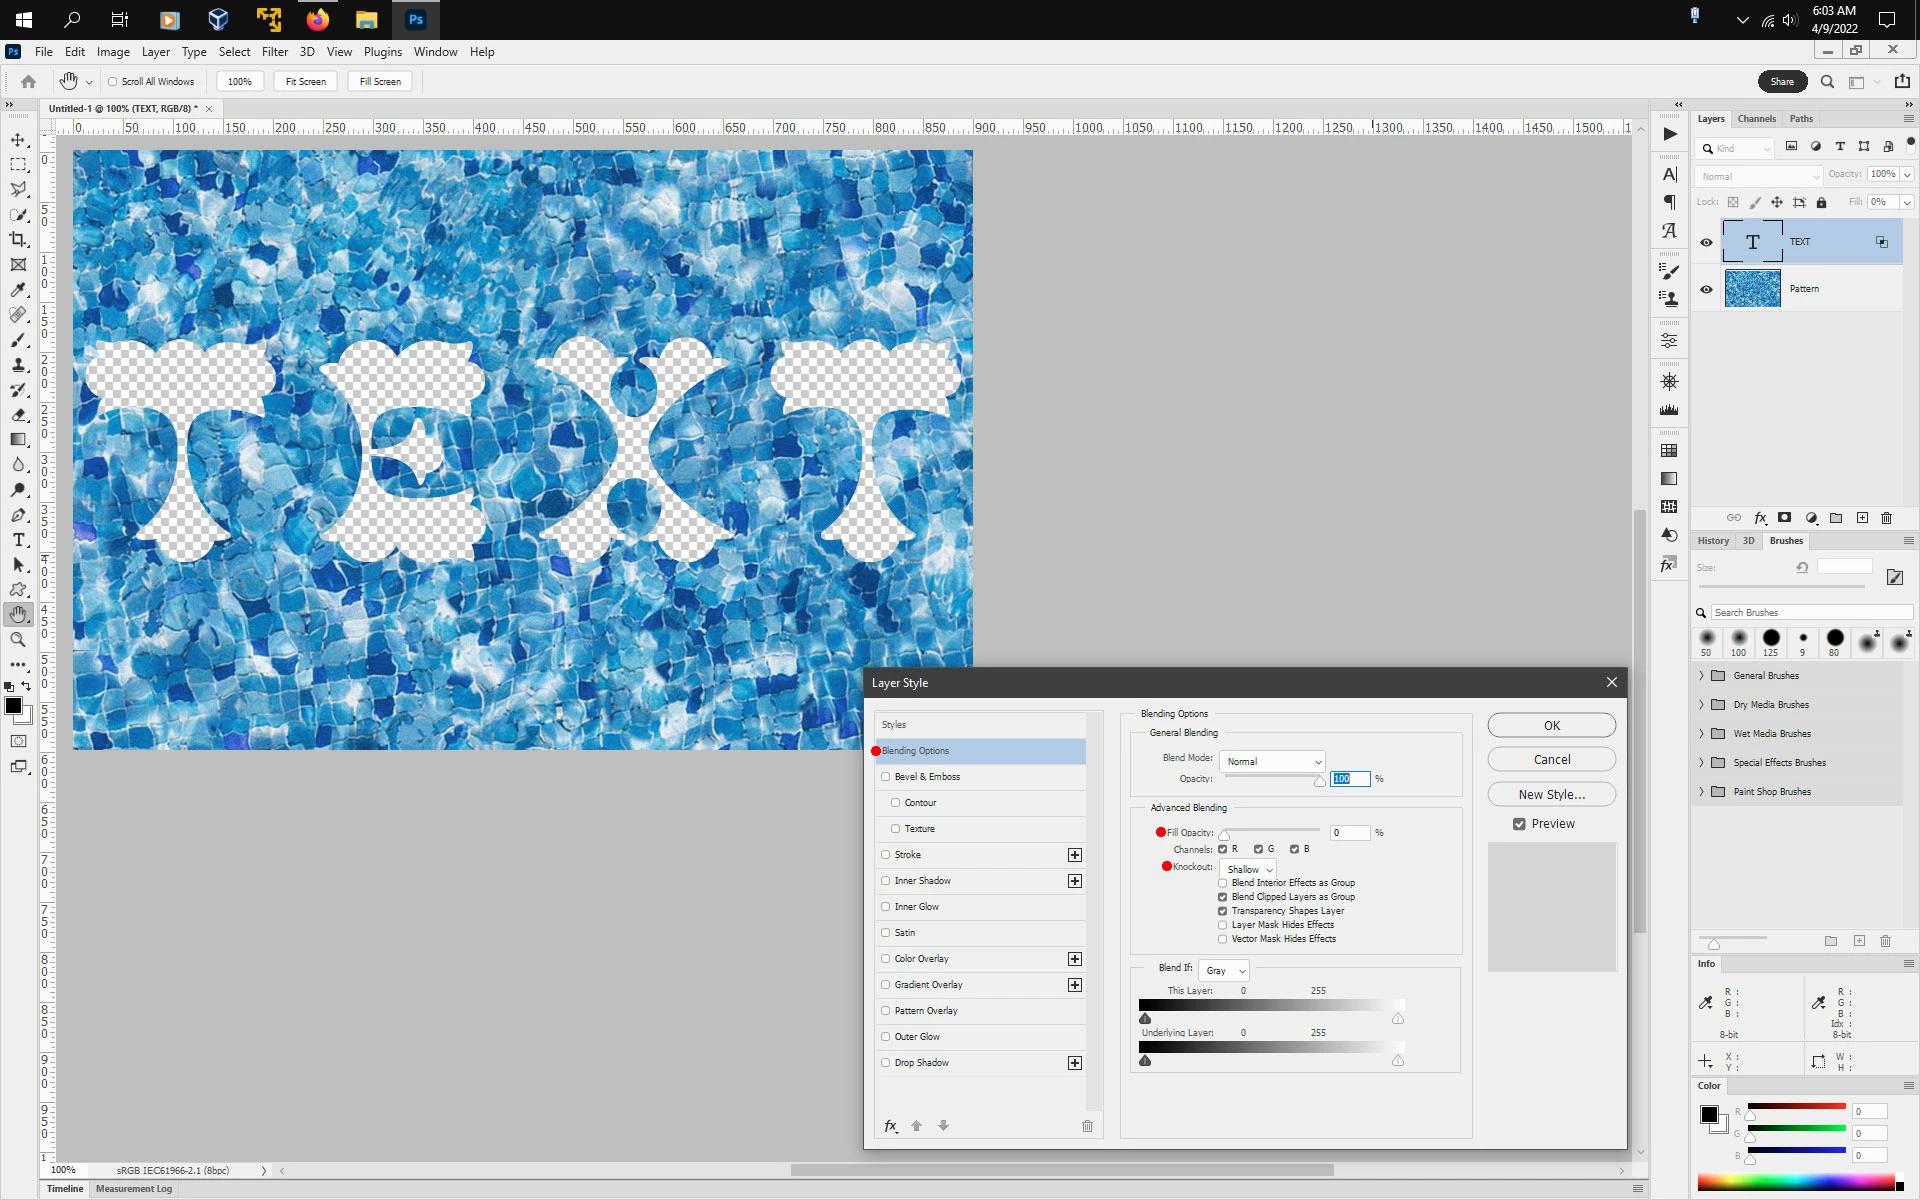Open Firefox from the taskbar
The height and width of the screenshot is (1200, 1920).
[x=318, y=19]
